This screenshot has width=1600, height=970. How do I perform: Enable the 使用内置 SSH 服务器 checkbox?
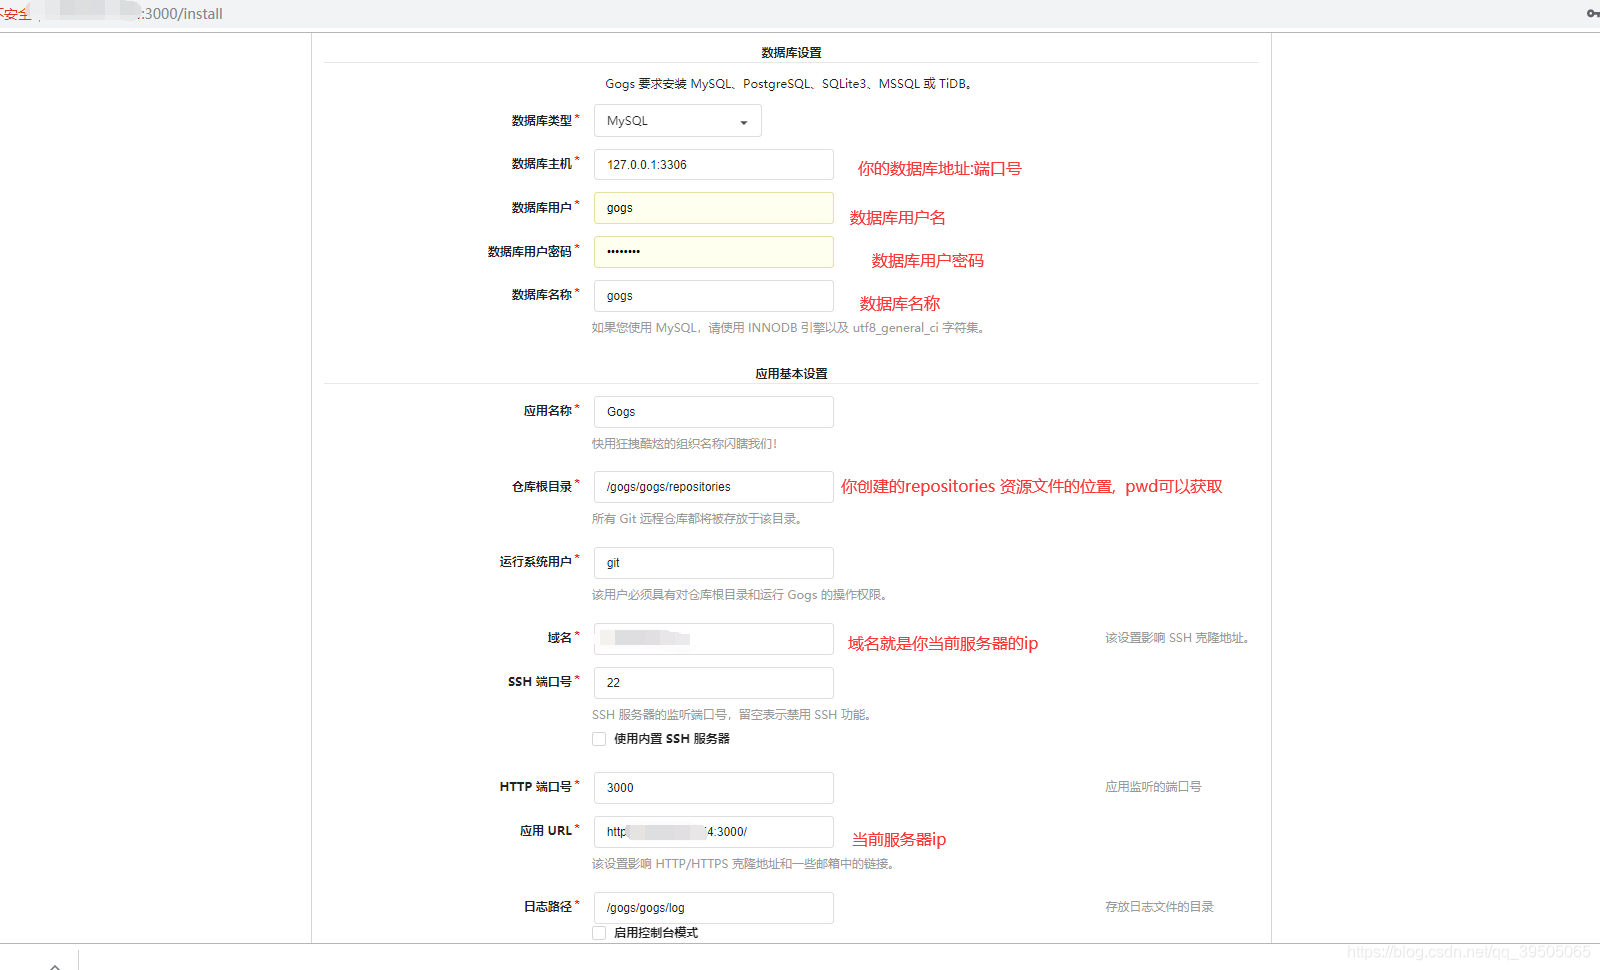tap(599, 739)
